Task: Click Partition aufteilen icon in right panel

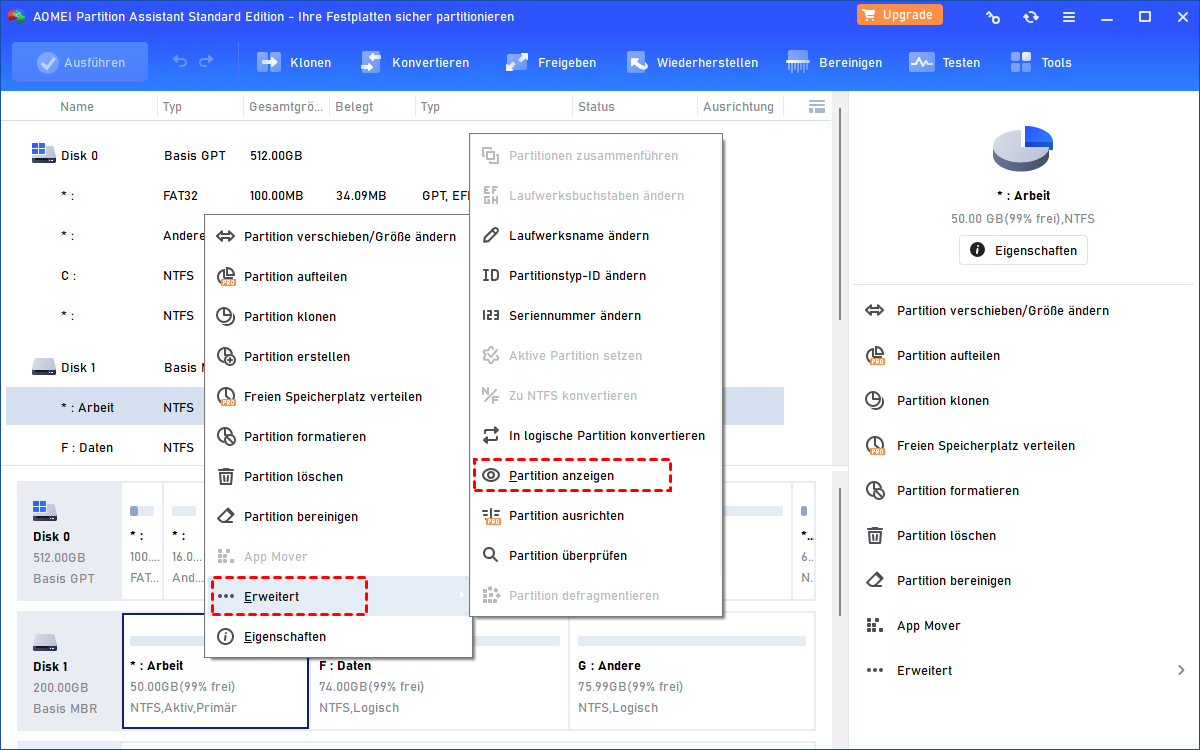Action: [x=875, y=356]
